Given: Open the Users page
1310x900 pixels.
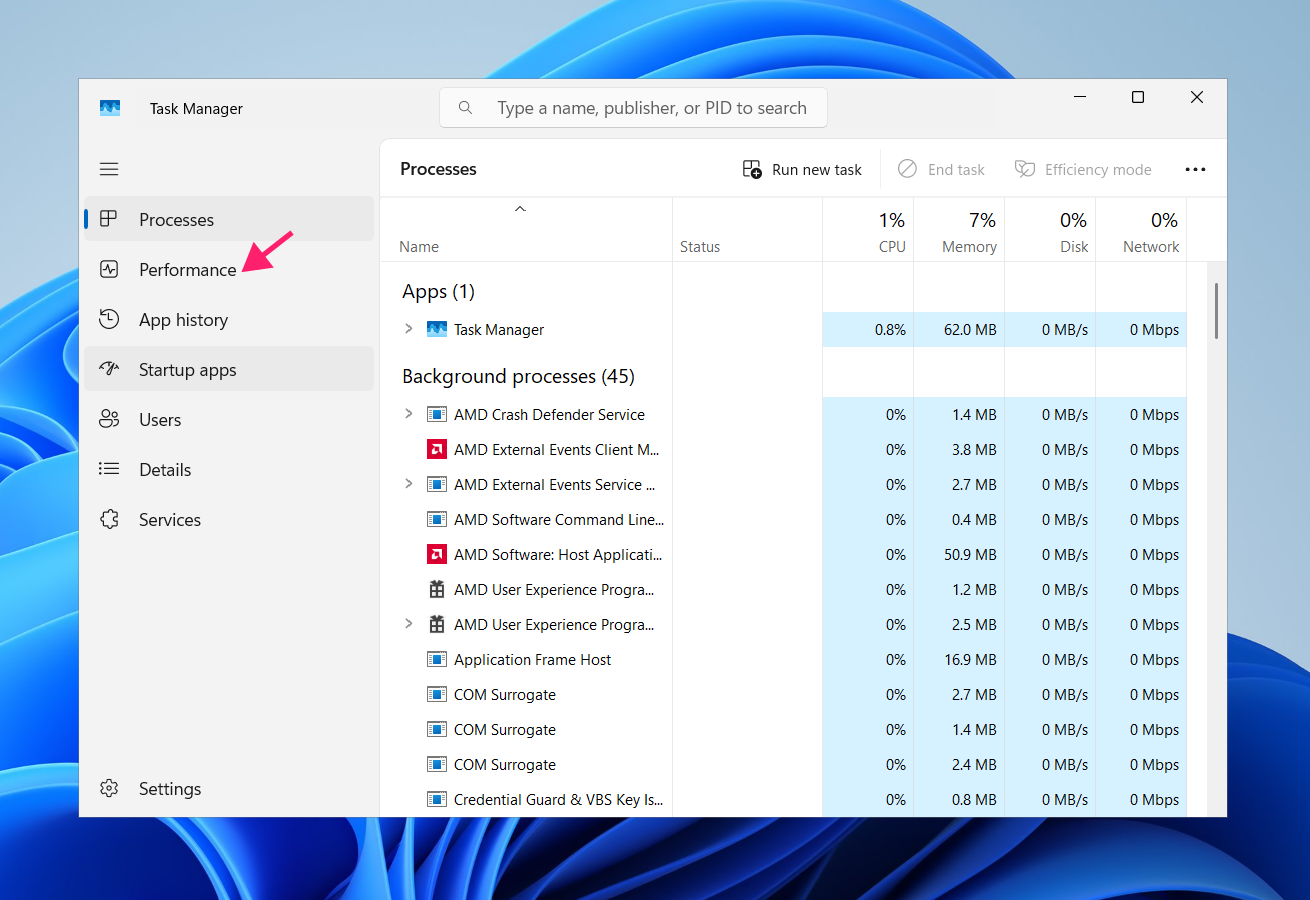Looking at the screenshot, I should 229,419.
